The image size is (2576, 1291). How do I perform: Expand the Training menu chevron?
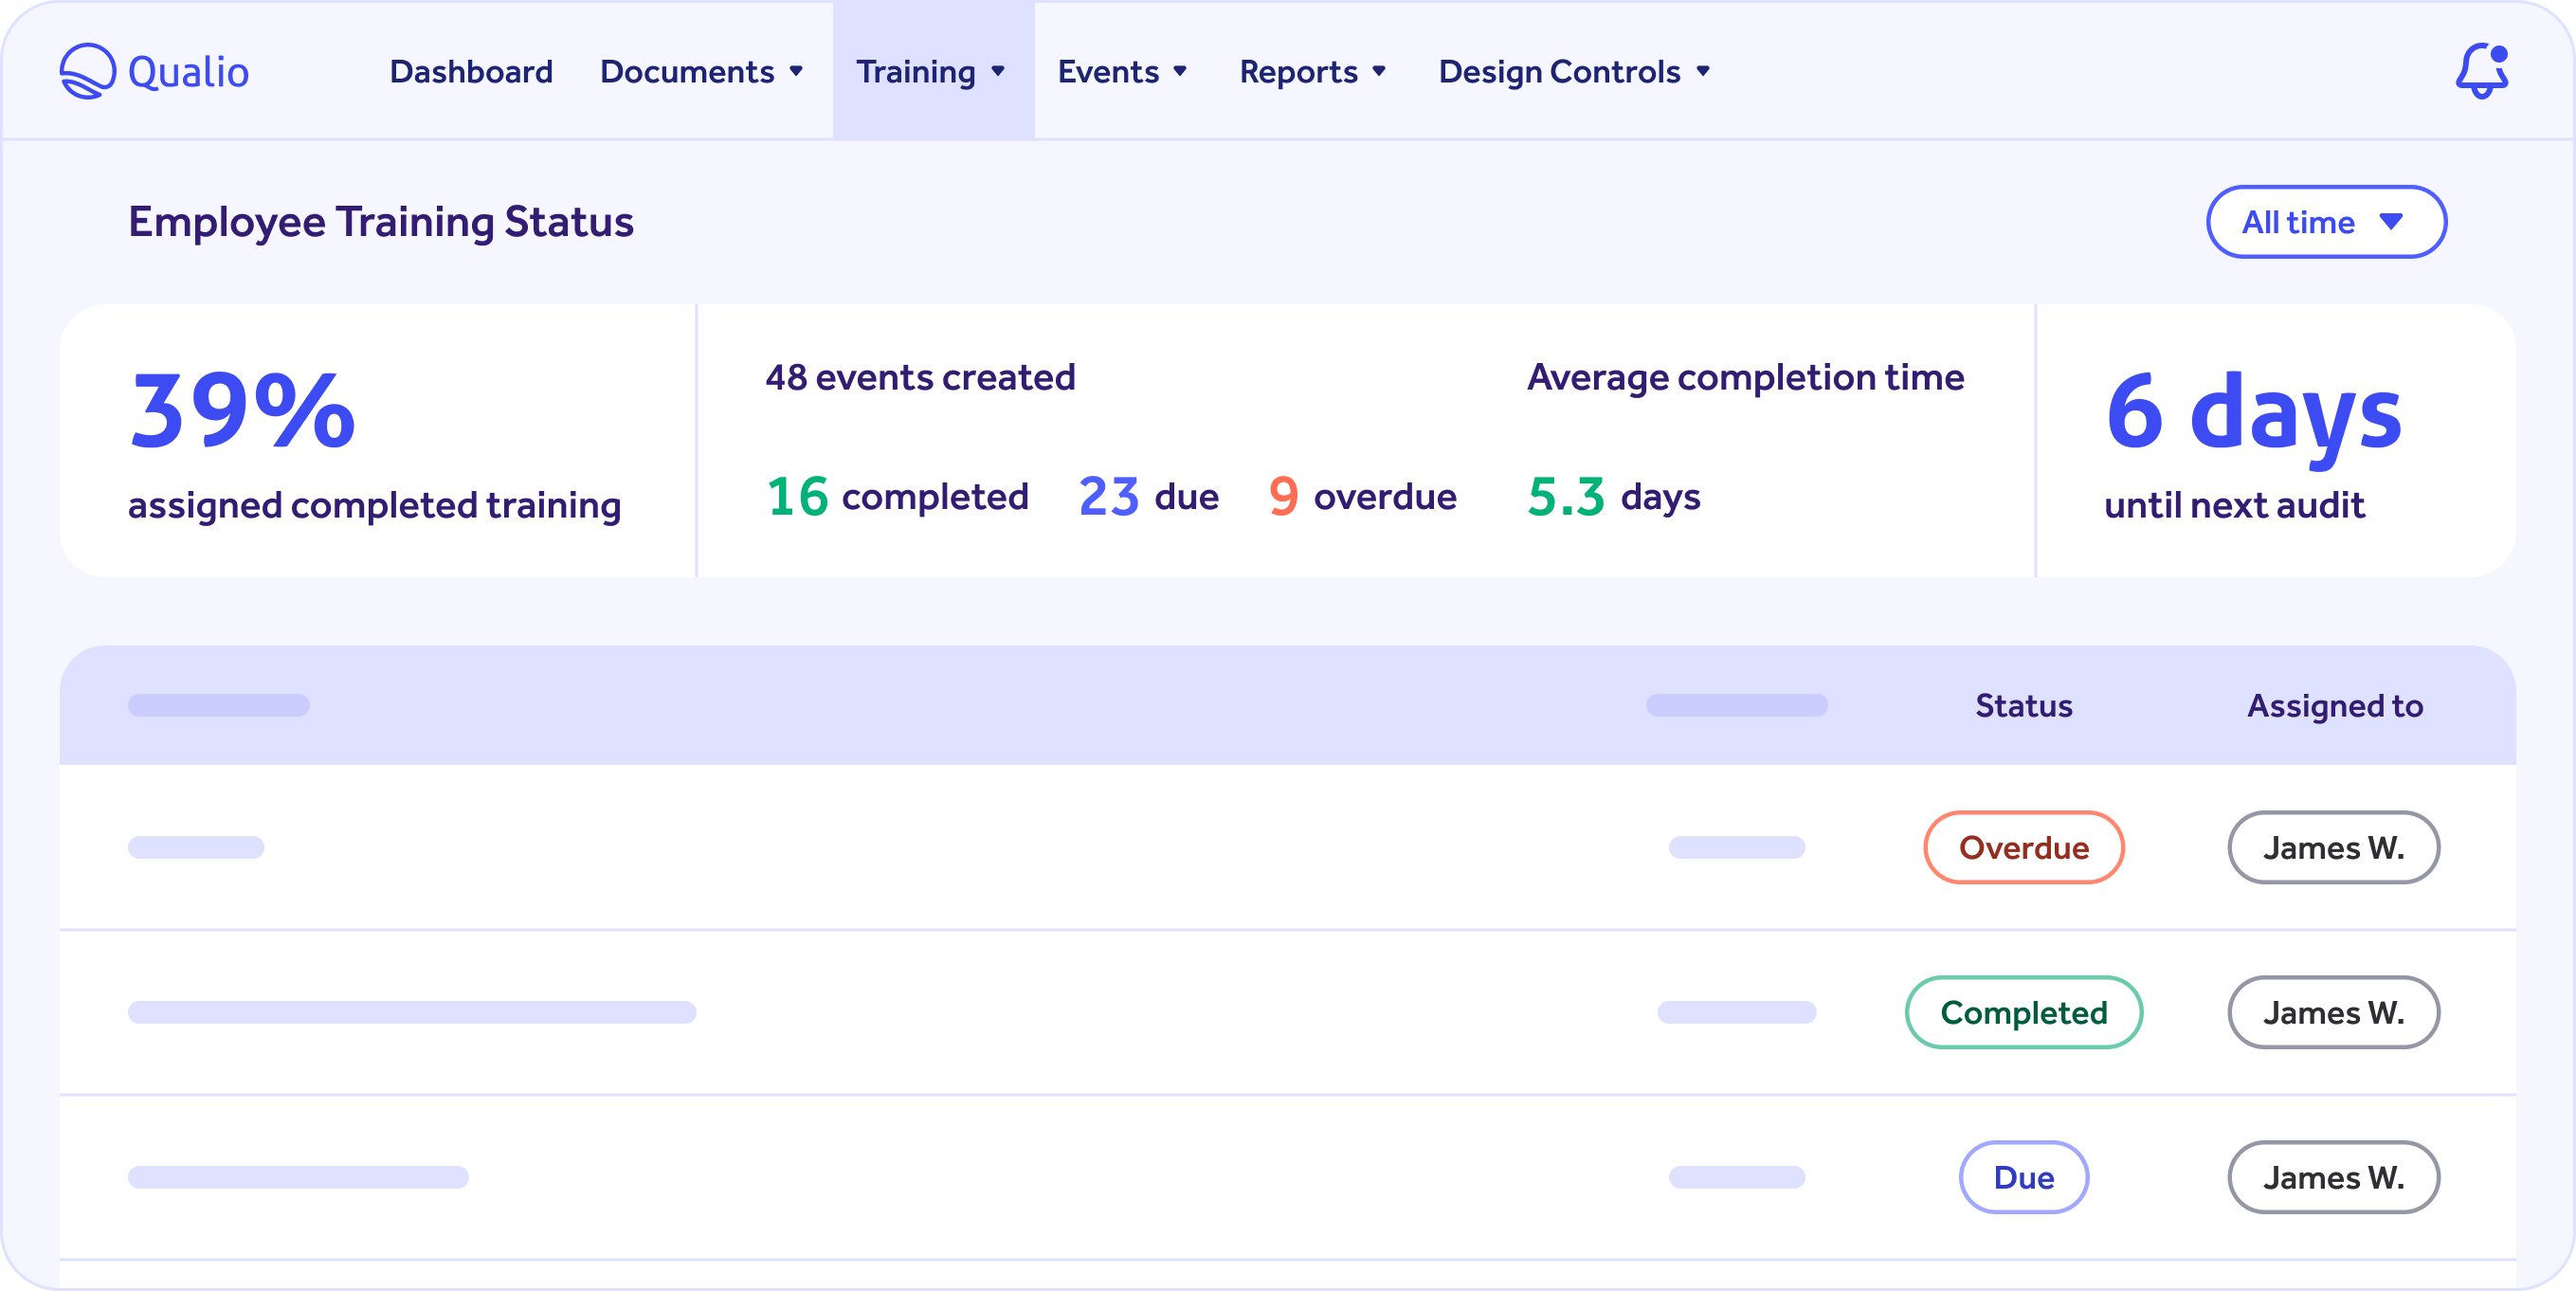[997, 72]
